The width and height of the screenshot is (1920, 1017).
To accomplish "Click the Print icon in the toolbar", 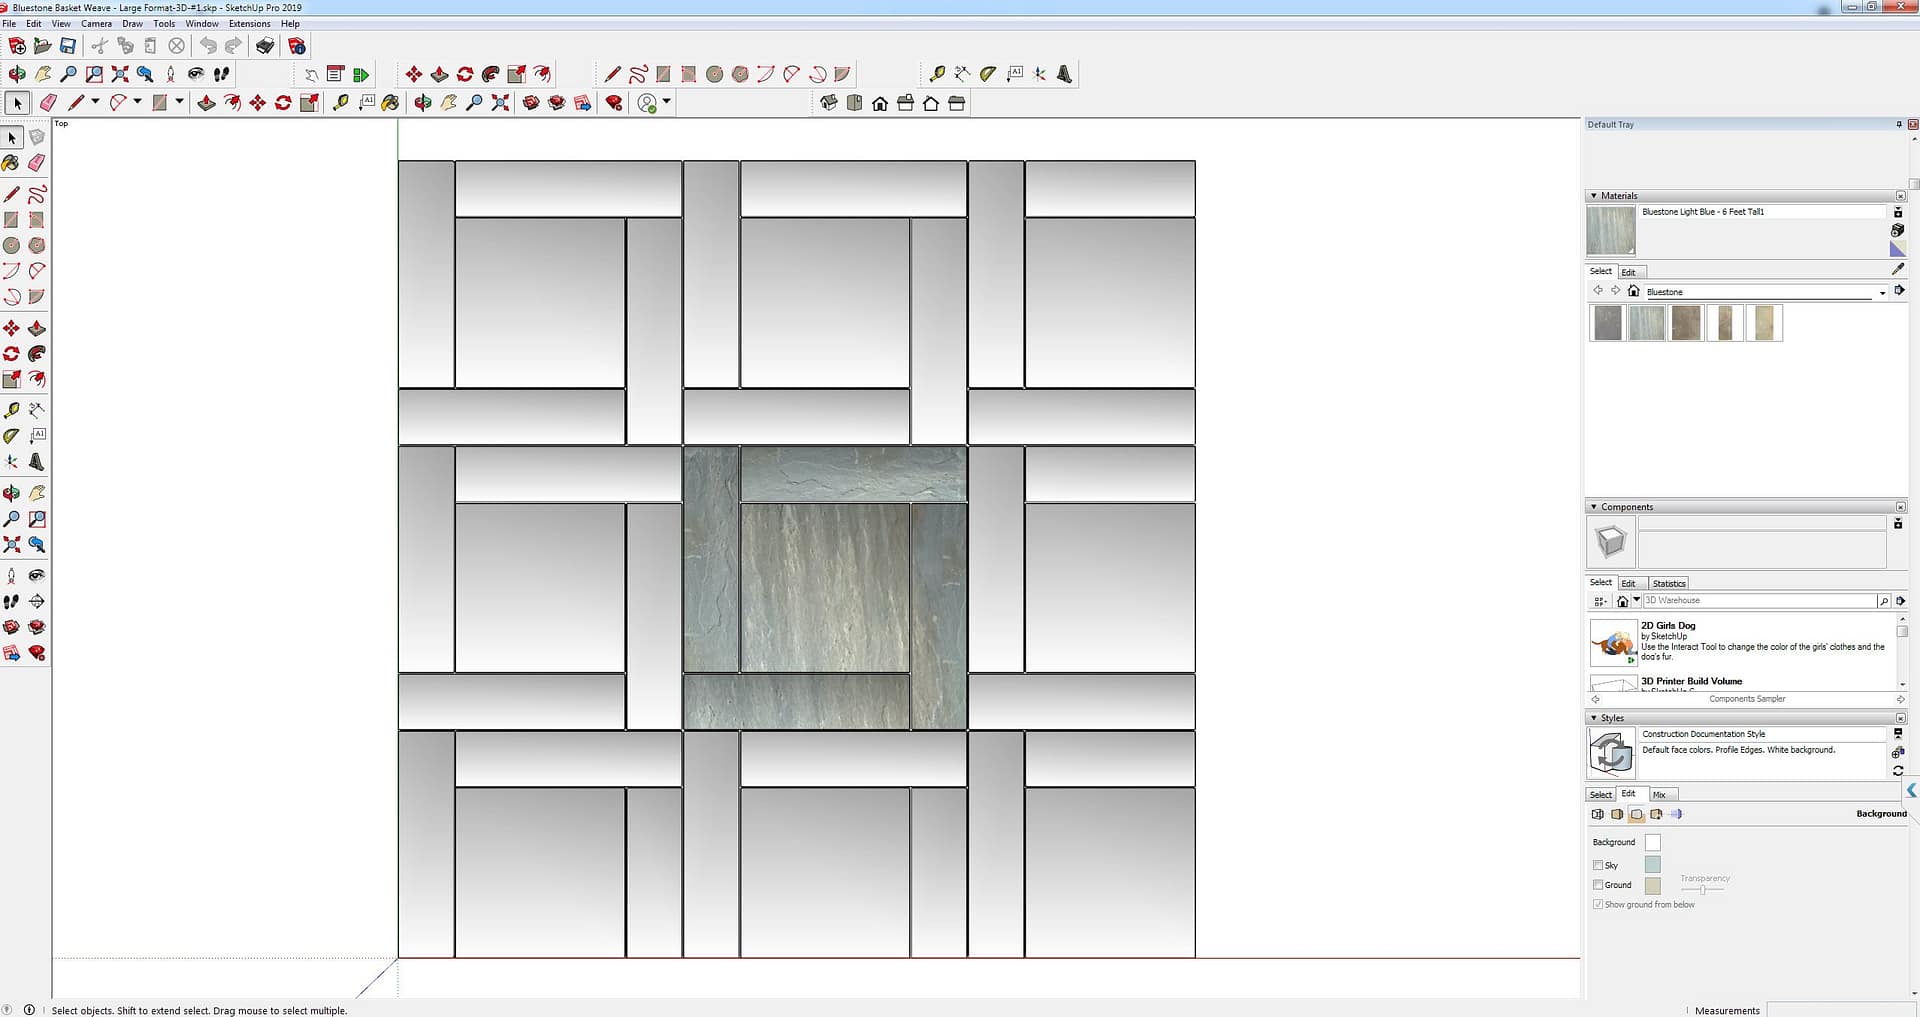I will point(265,46).
